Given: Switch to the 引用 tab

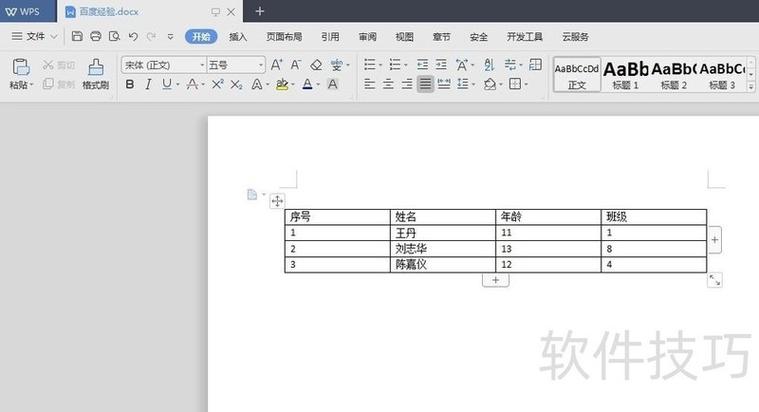Looking at the screenshot, I should pyautogui.click(x=330, y=37).
